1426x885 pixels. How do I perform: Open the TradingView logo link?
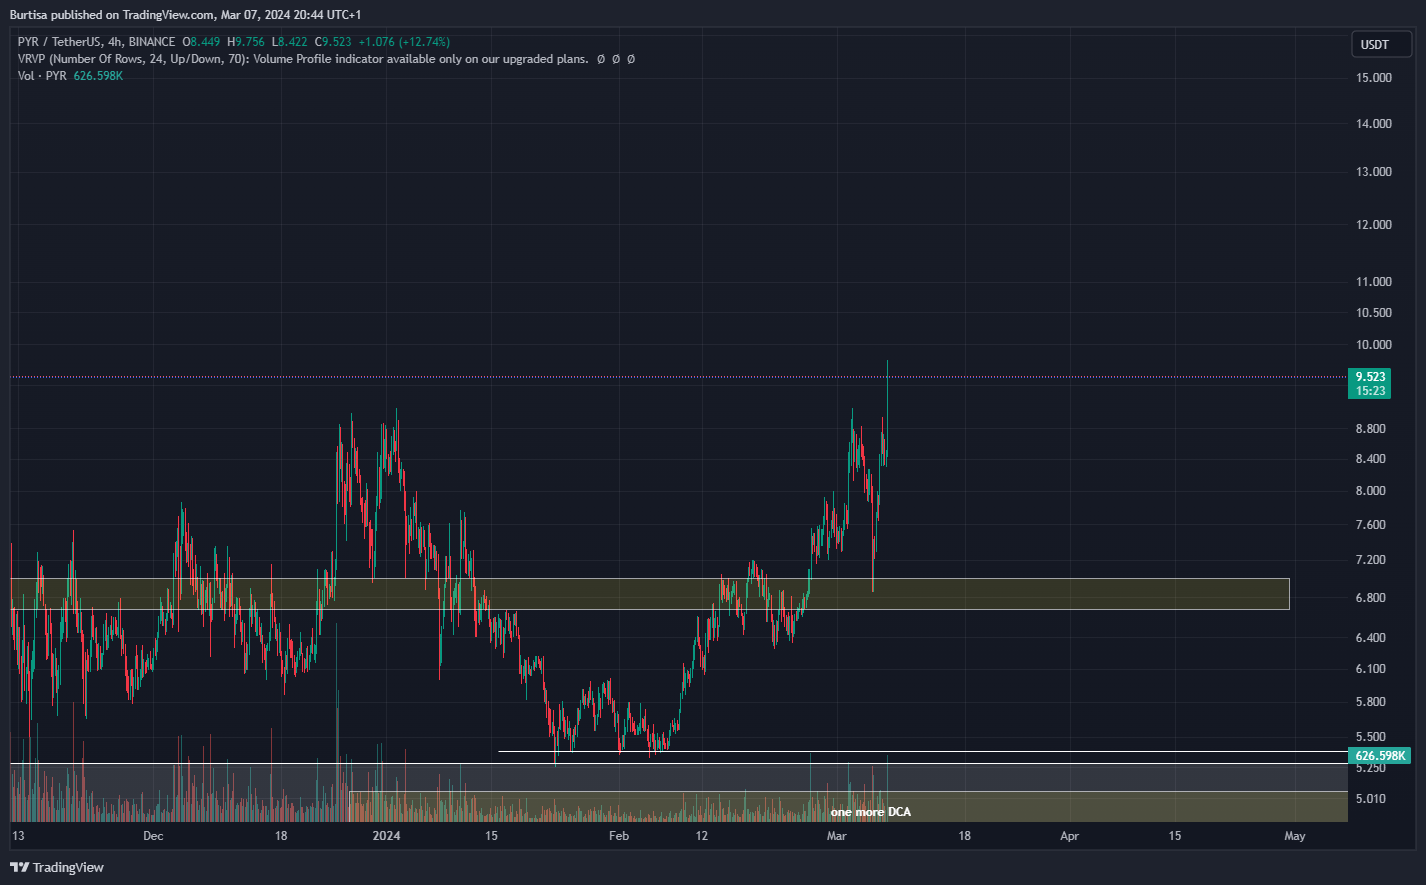point(57,867)
